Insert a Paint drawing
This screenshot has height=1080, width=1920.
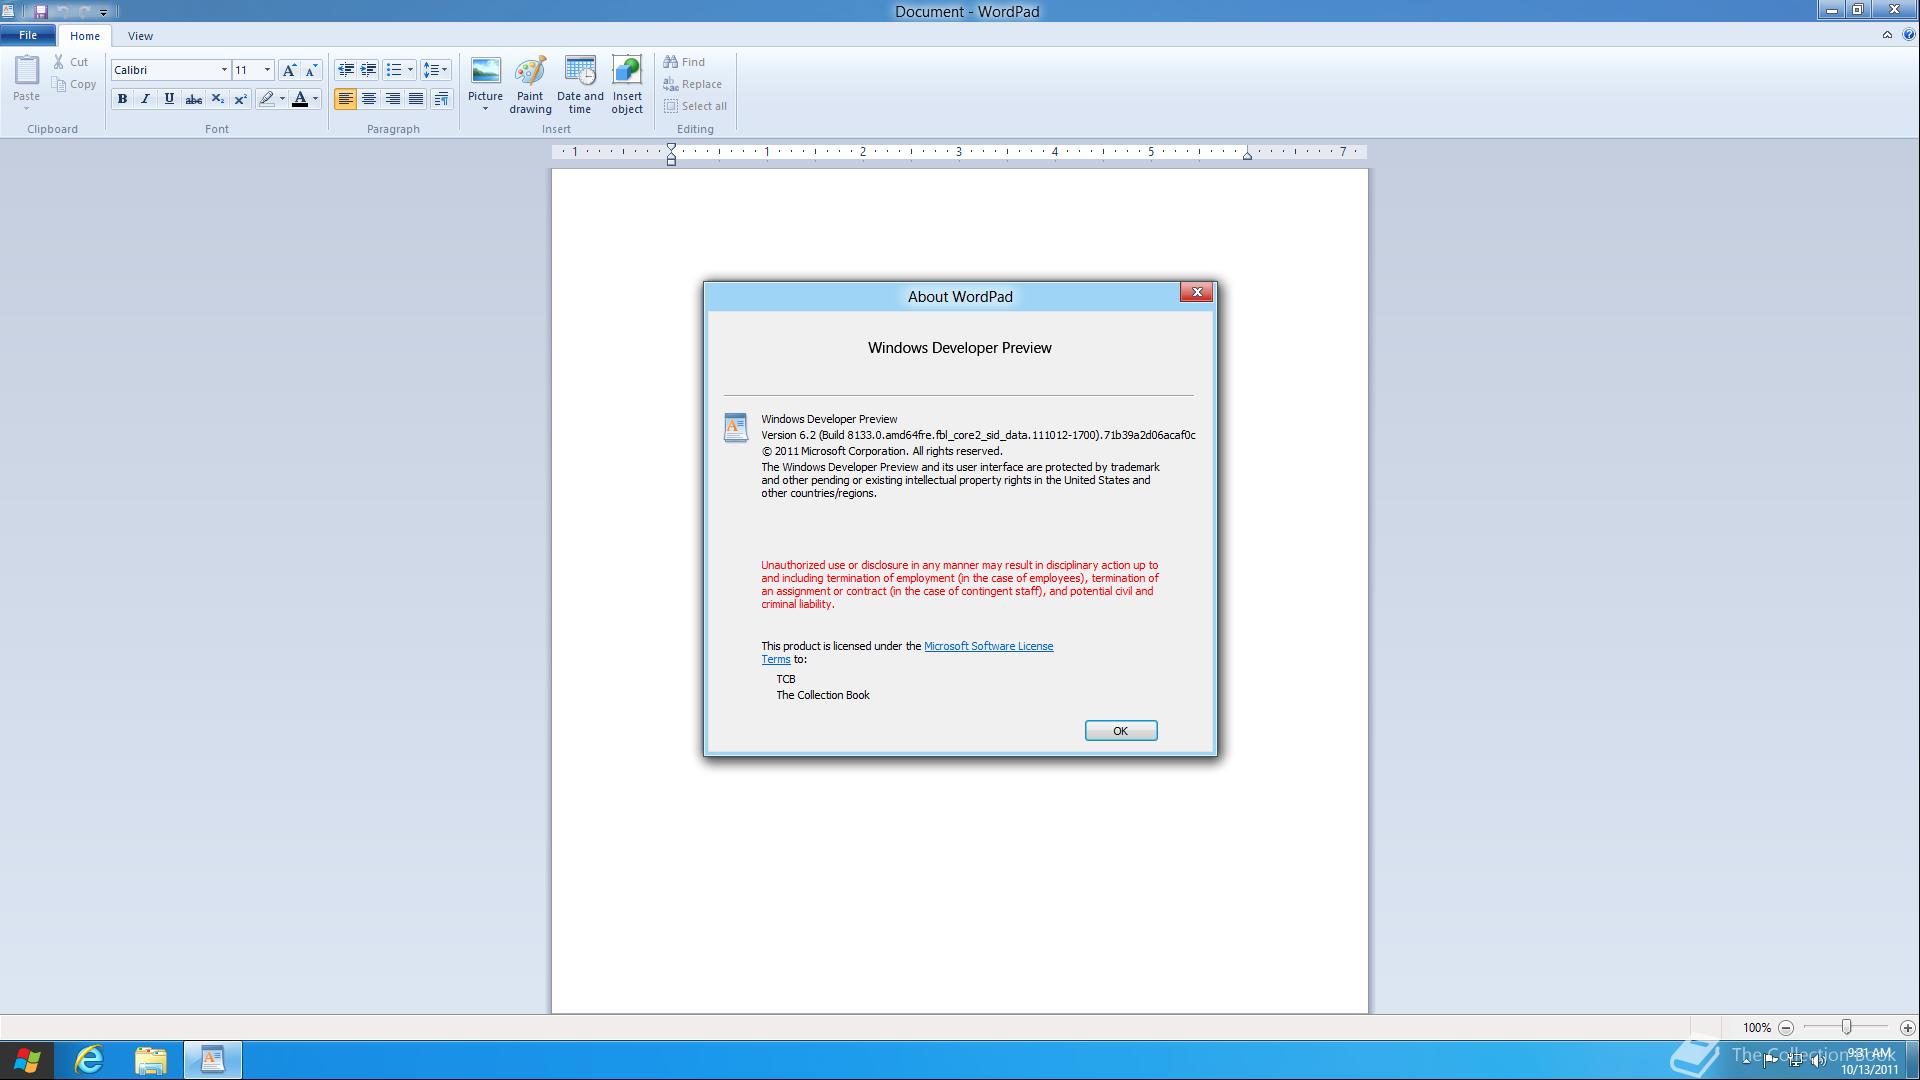[530, 86]
